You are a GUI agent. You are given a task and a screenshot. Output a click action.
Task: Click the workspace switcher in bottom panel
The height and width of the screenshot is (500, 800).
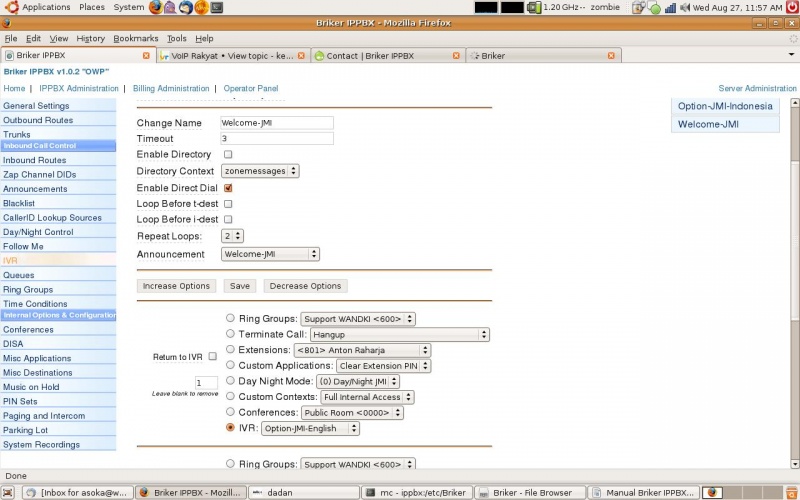[x=741, y=492]
